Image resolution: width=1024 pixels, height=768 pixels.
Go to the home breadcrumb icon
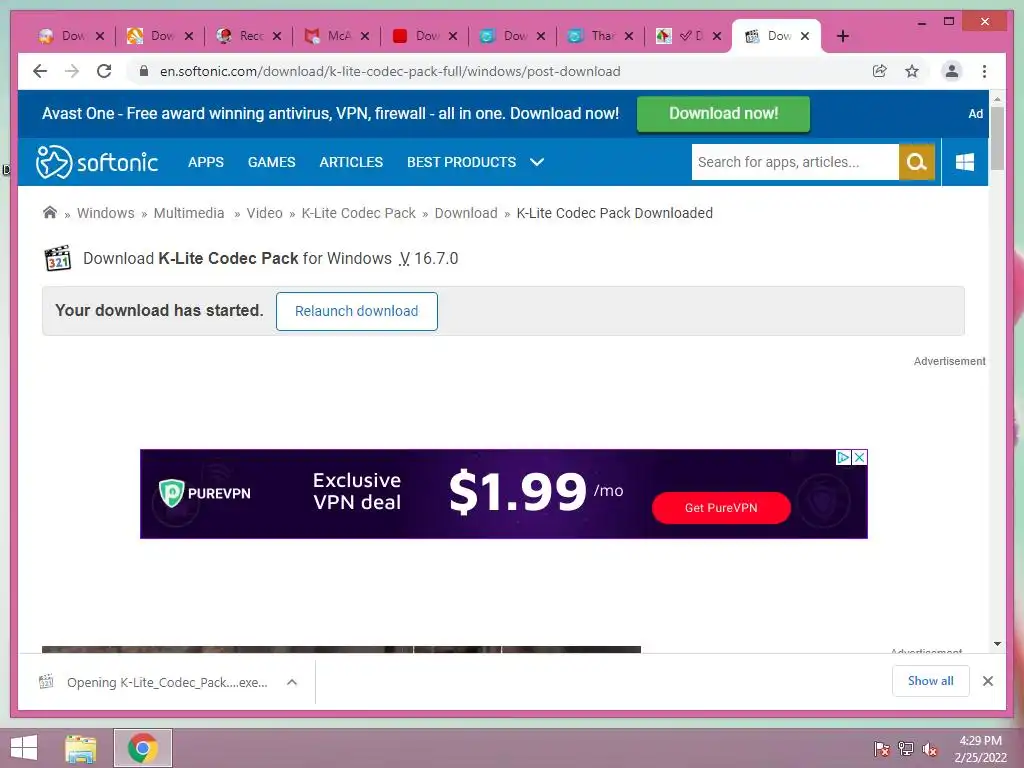pos(50,212)
